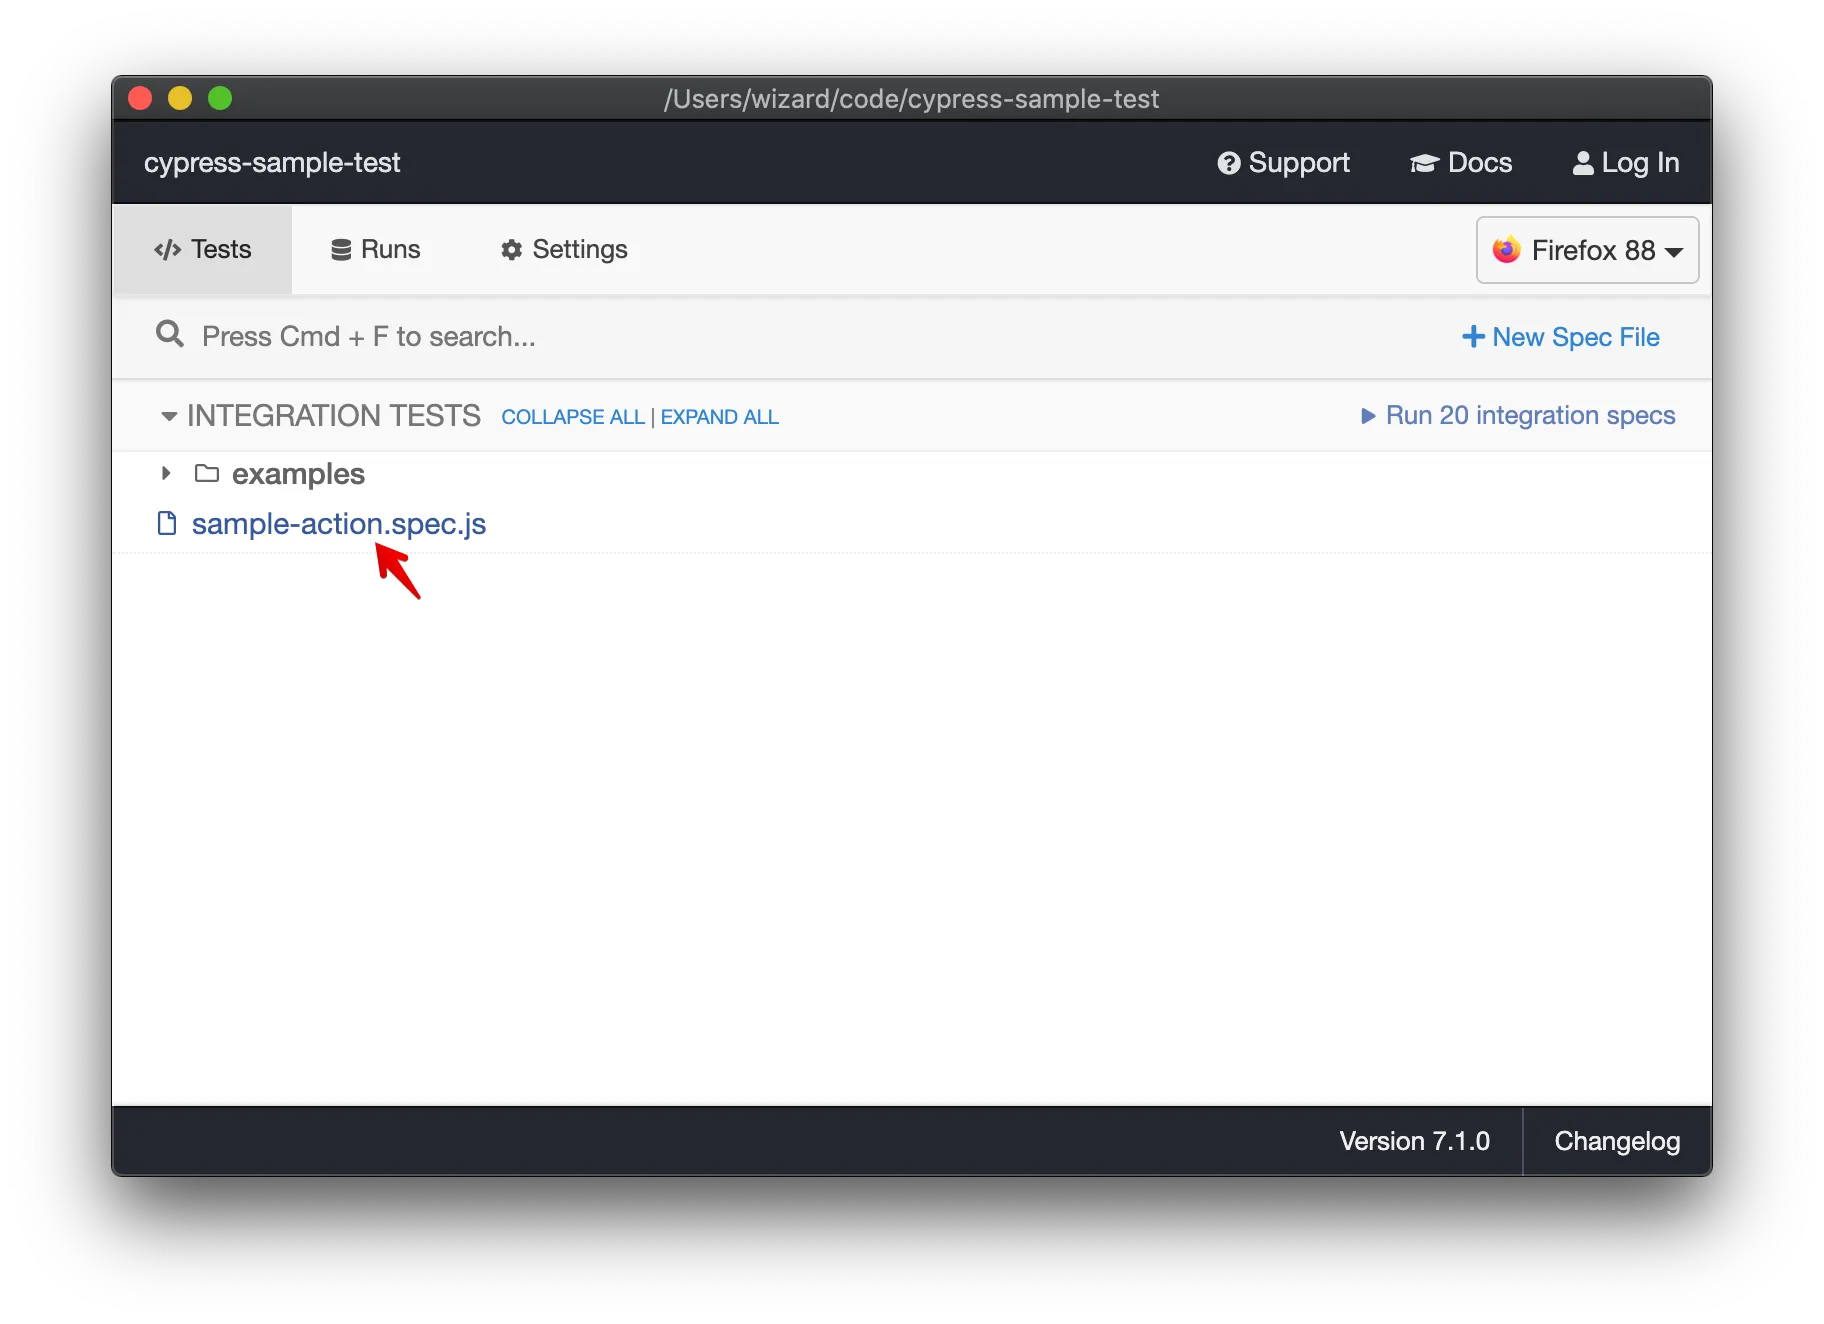Image resolution: width=1824 pixels, height=1324 pixels.
Task: Expand the examples folder
Action: [166, 473]
